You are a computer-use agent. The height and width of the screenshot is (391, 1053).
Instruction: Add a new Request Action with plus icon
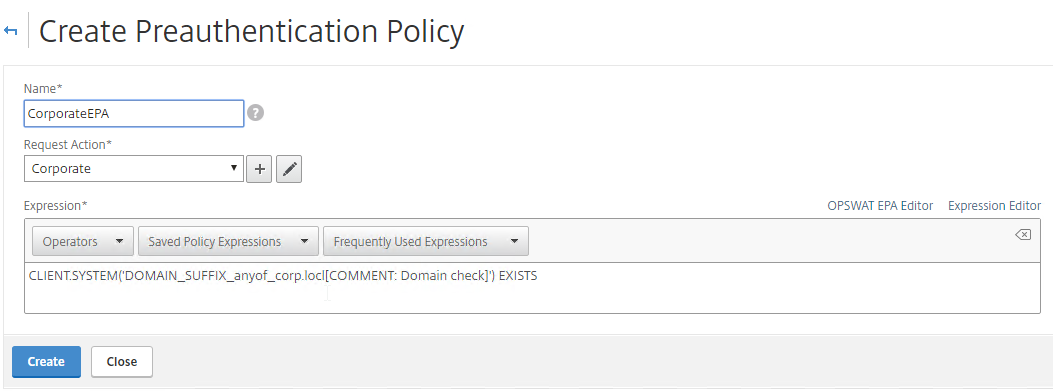pyautogui.click(x=259, y=169)
